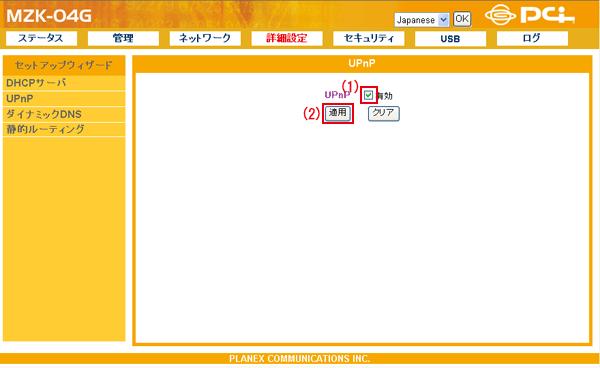Switch to the ネットワーク tab
This screenshot has width=600, height=368.
(205, 38)
